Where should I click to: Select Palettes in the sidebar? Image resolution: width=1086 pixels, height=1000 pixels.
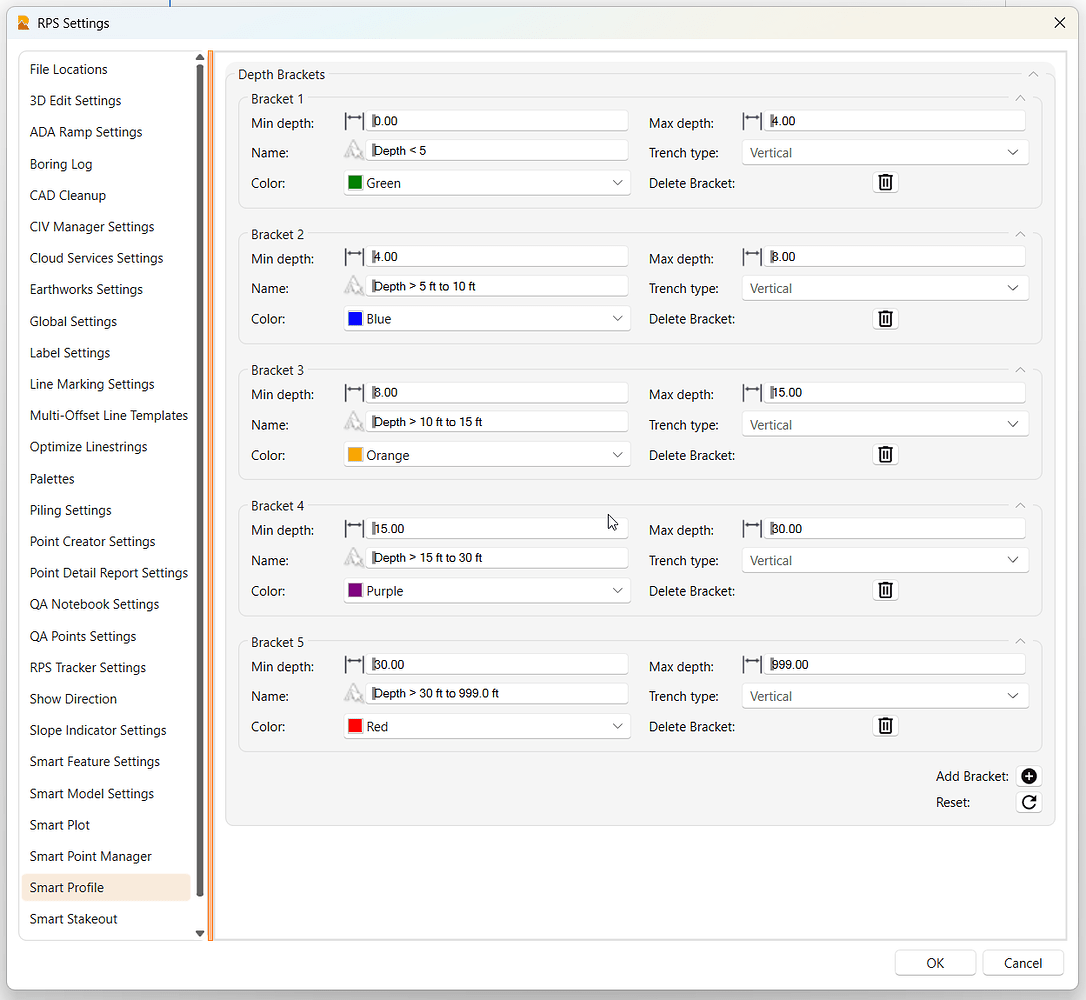[x=106, y=479]
